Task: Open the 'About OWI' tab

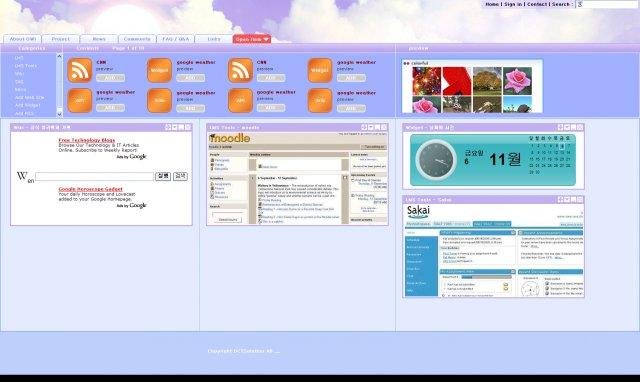Action: coord(22,39)
